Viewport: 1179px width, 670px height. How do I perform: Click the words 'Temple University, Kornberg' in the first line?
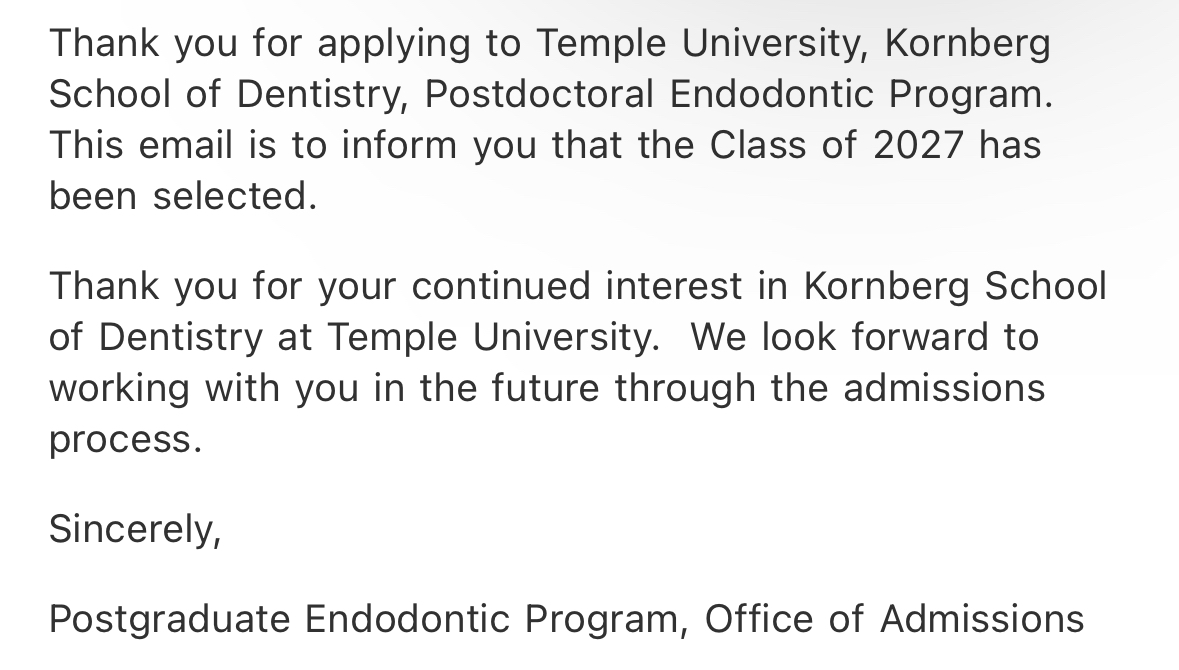click(793, 43)
